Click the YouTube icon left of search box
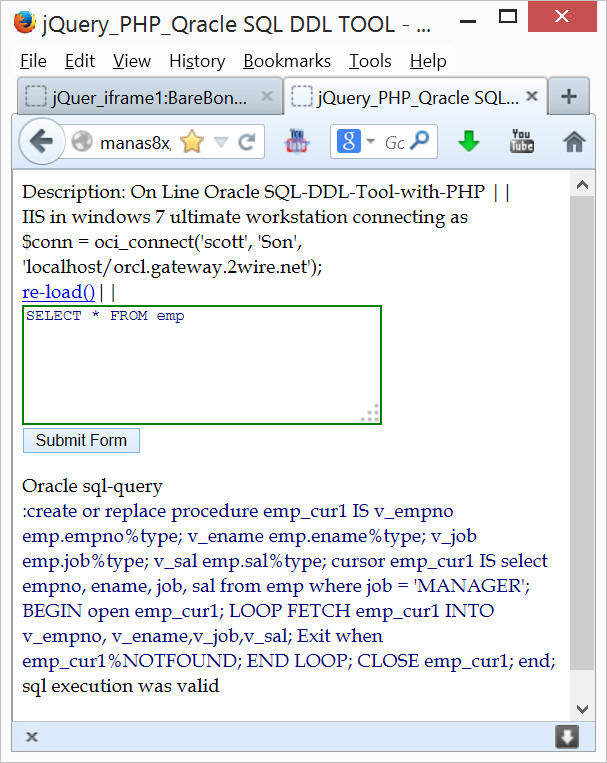Screen dimensions: 607x763 297,142
